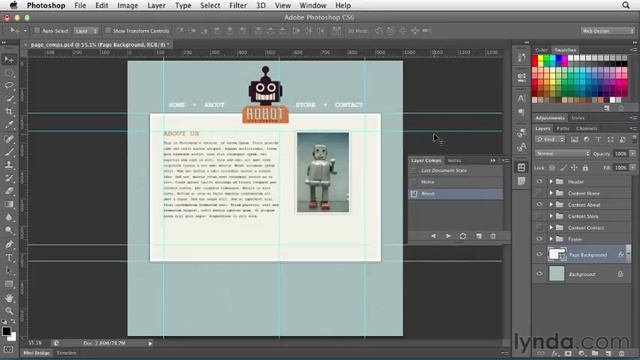The height and width of the screenshot is (360, 640).
Task: Select the Eraser tool
Action: pyautogui.click(x=9, y=191)
